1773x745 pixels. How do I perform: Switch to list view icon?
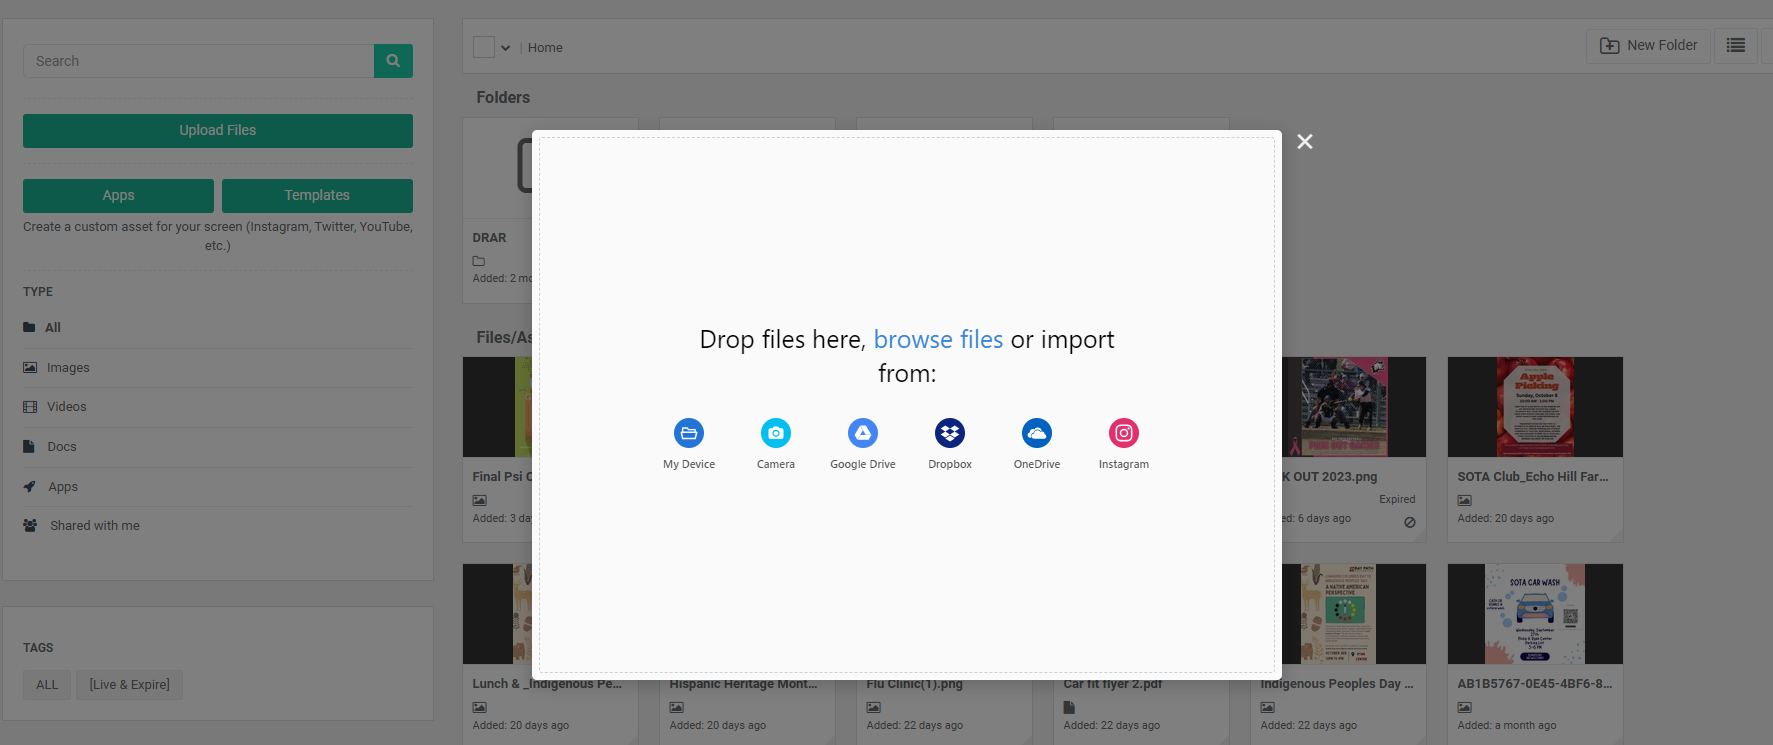[1736, 46]
